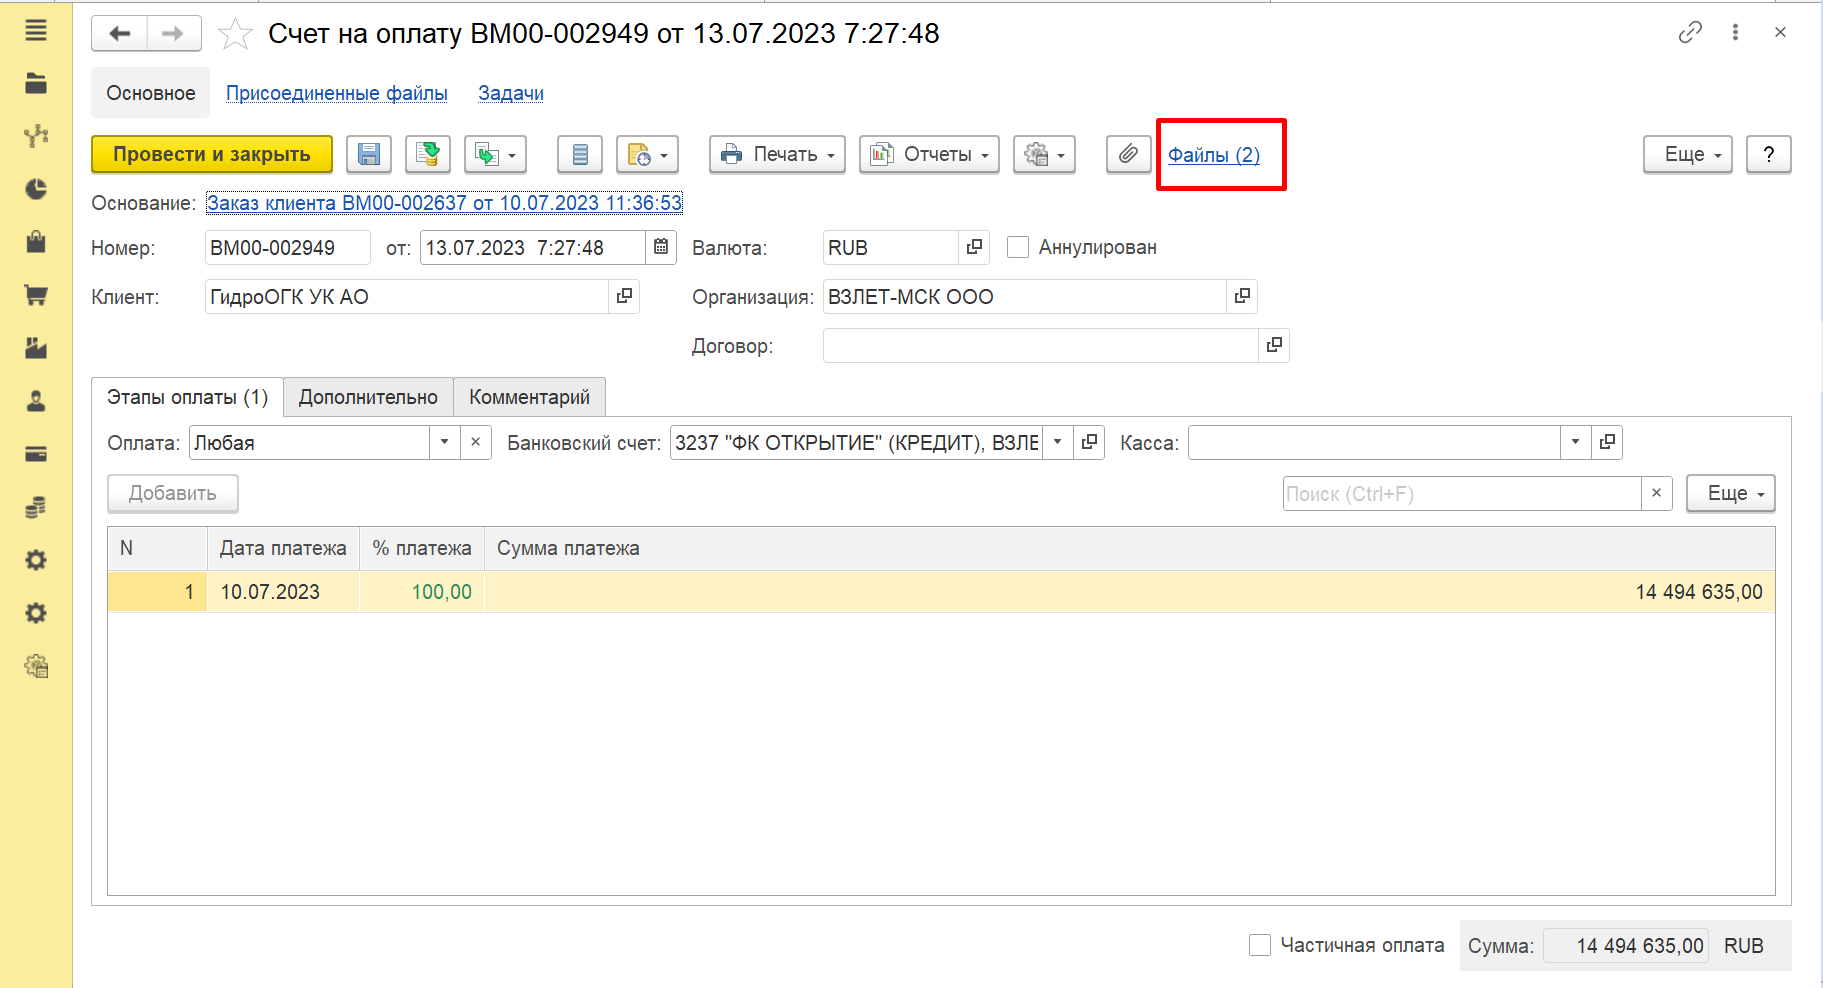Open the top toolbar Еще menu

tap(1688, 154)
